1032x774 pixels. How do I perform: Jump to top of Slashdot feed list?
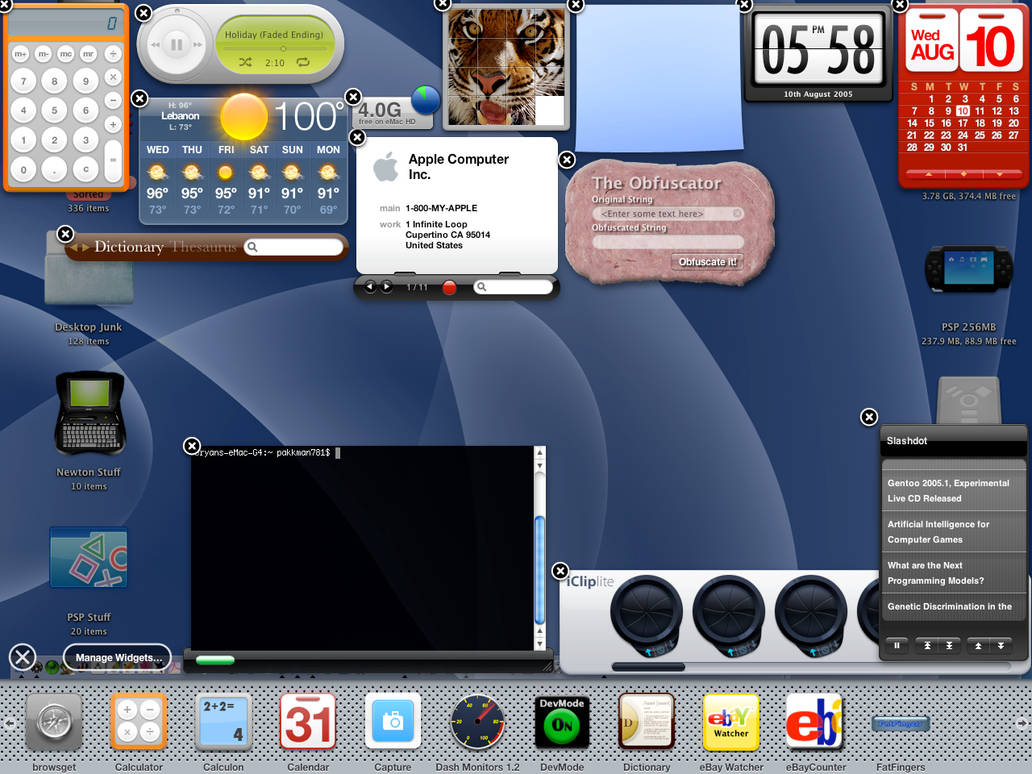click(927, 646)
